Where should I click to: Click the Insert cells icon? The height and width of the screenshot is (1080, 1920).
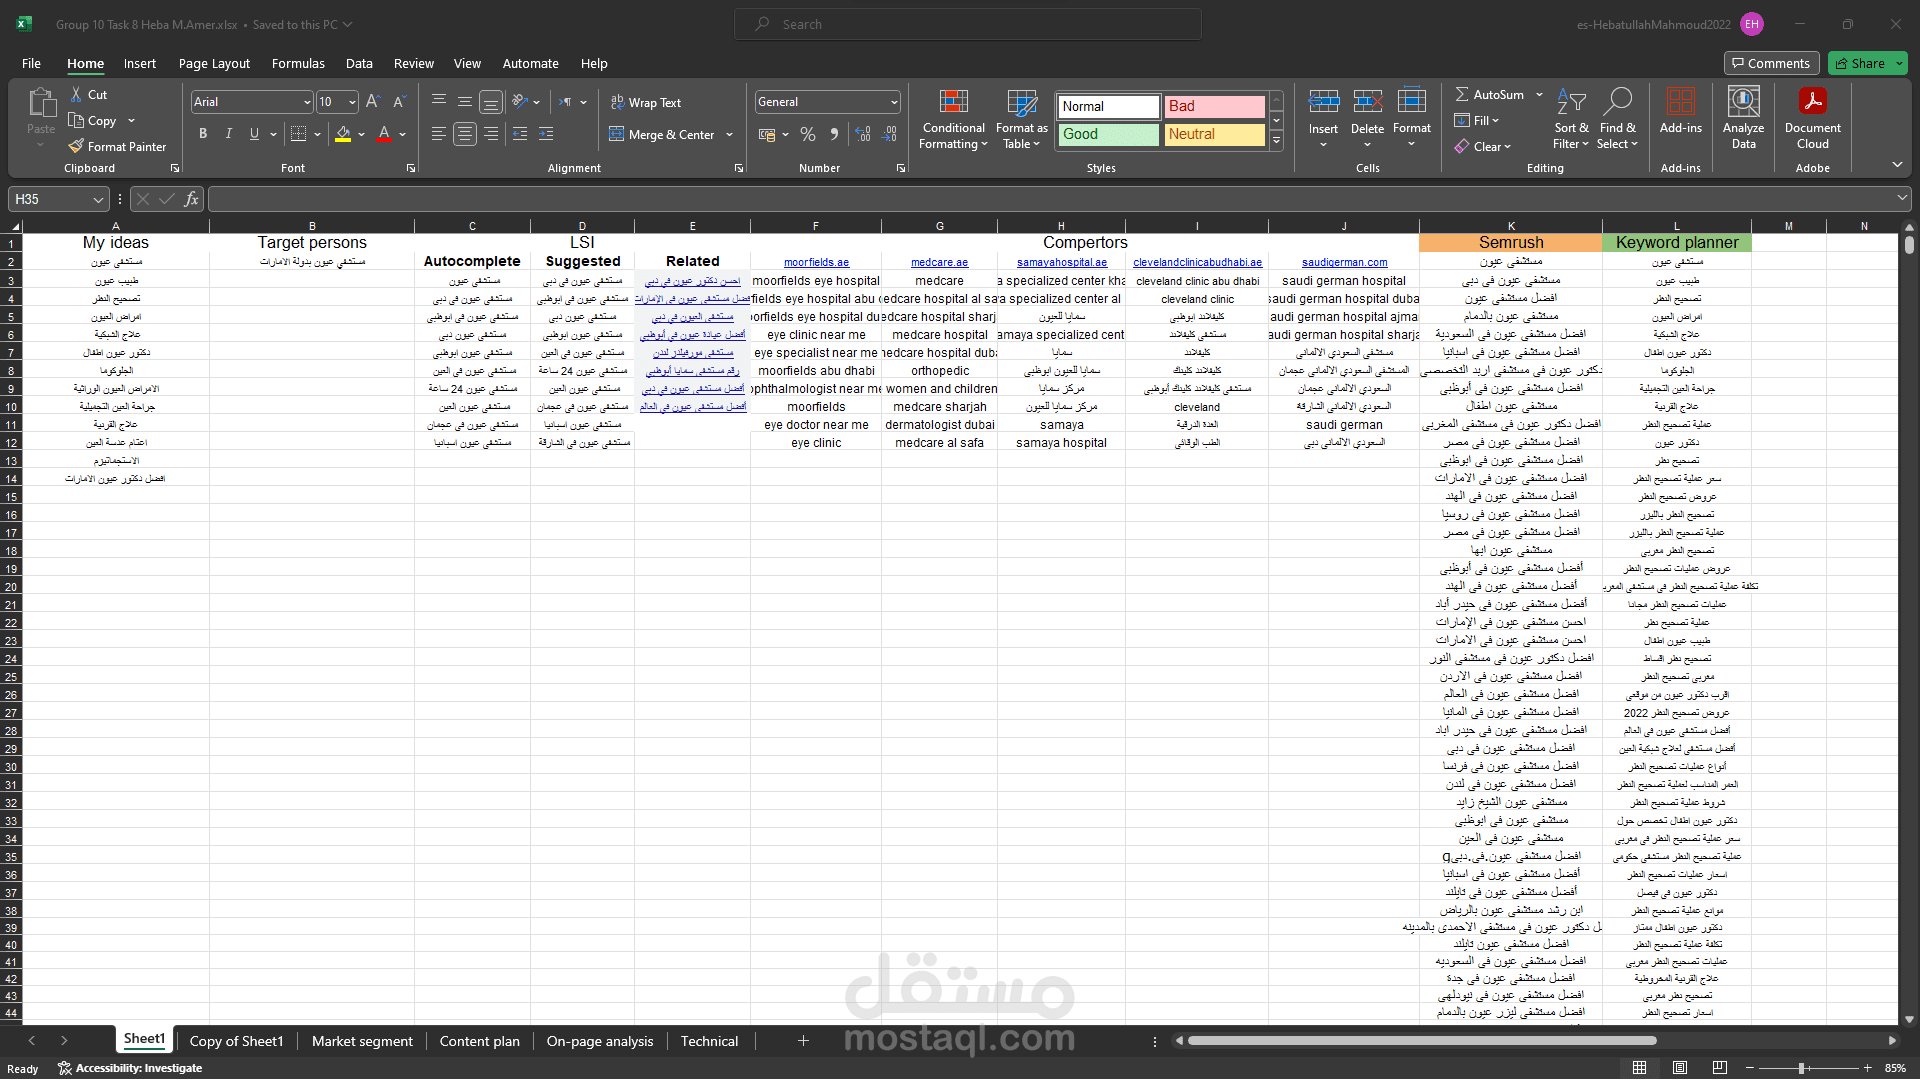[1323, 101]
